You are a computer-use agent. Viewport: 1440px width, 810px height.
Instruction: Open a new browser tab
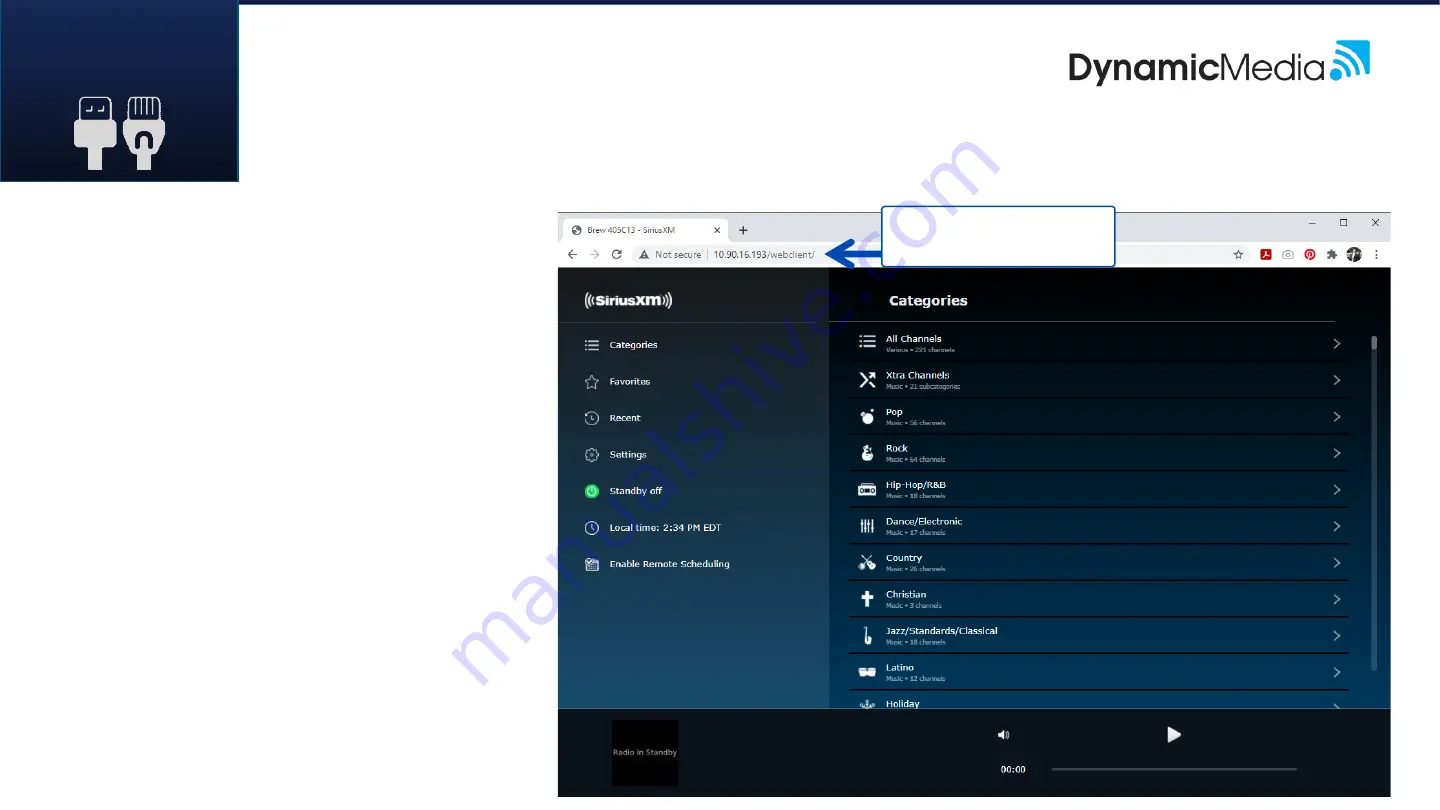(743, 230)
